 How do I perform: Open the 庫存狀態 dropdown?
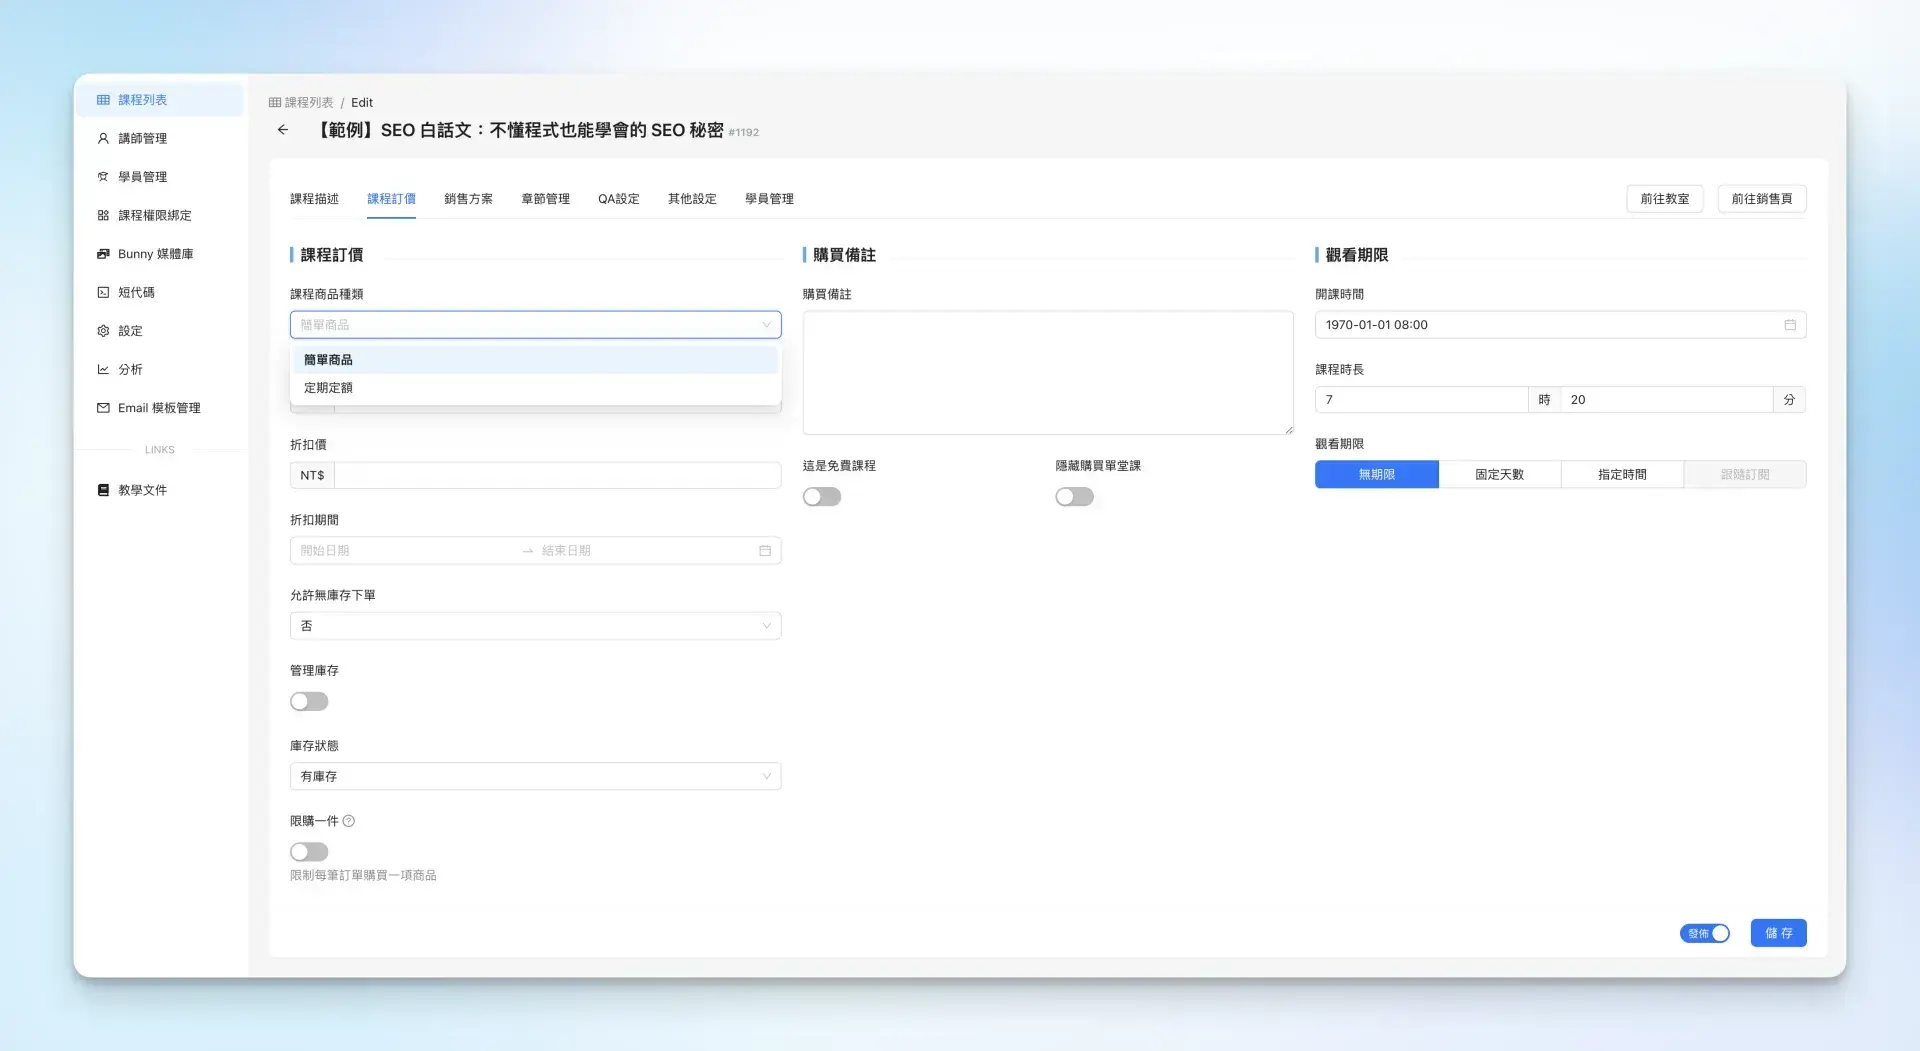pyautogui.click(x=535, y=777)
